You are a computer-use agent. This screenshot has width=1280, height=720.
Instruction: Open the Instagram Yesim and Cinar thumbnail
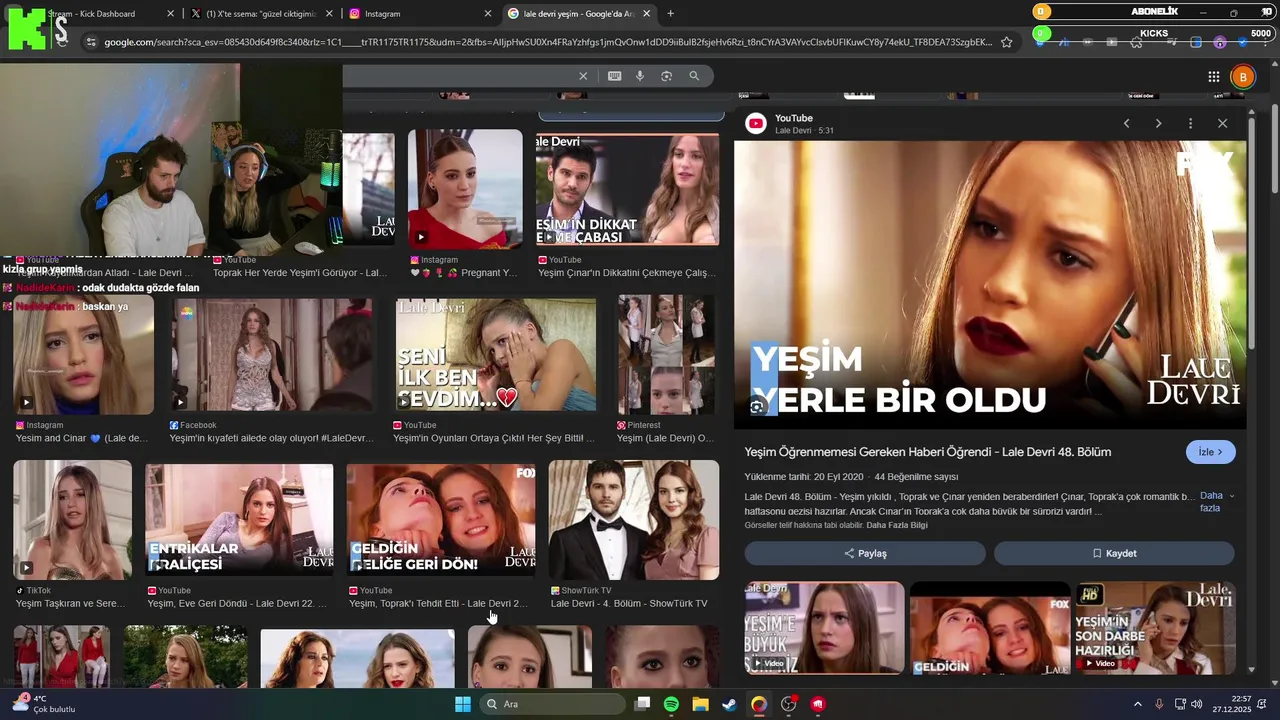(x=84, y=355)
